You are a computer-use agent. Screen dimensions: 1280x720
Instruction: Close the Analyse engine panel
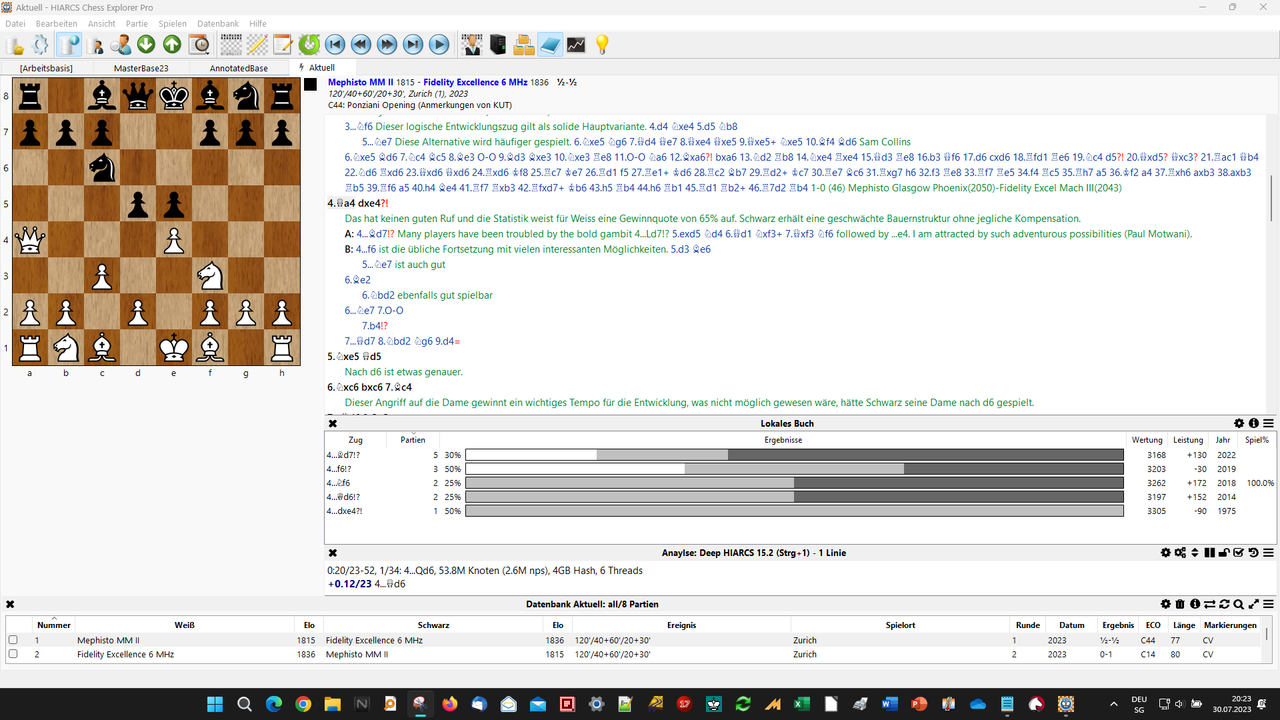333,553
